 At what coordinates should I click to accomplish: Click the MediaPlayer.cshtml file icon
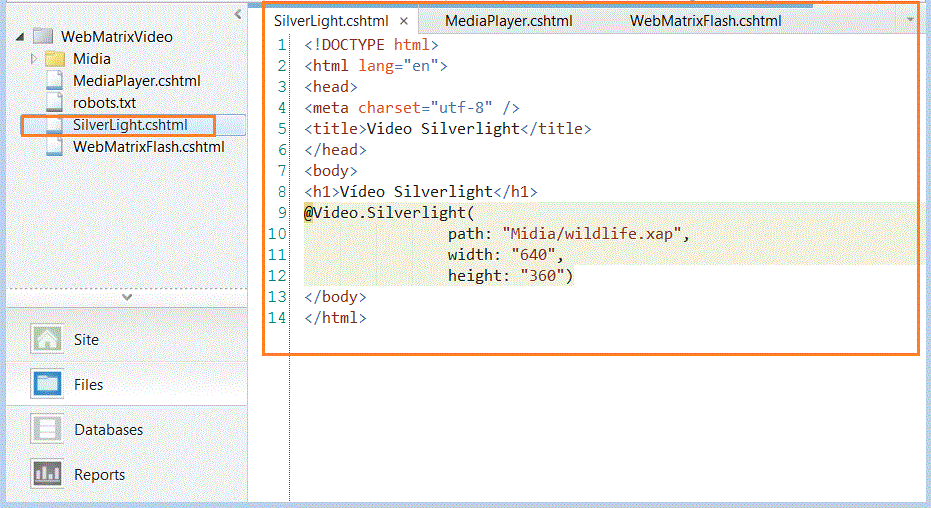click(x=55, y=80)
